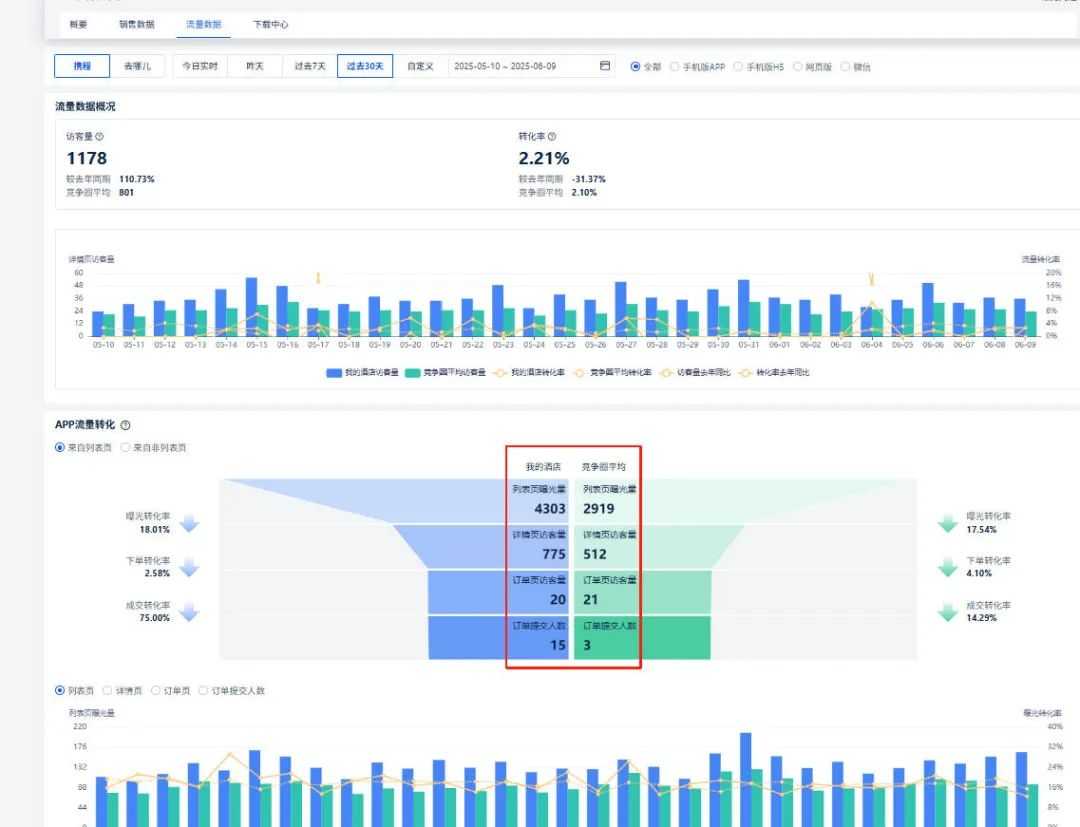Viewport: 1080px width, 827px height.
Task: Open the 下载中心 tab
Action: click(270, 24)
